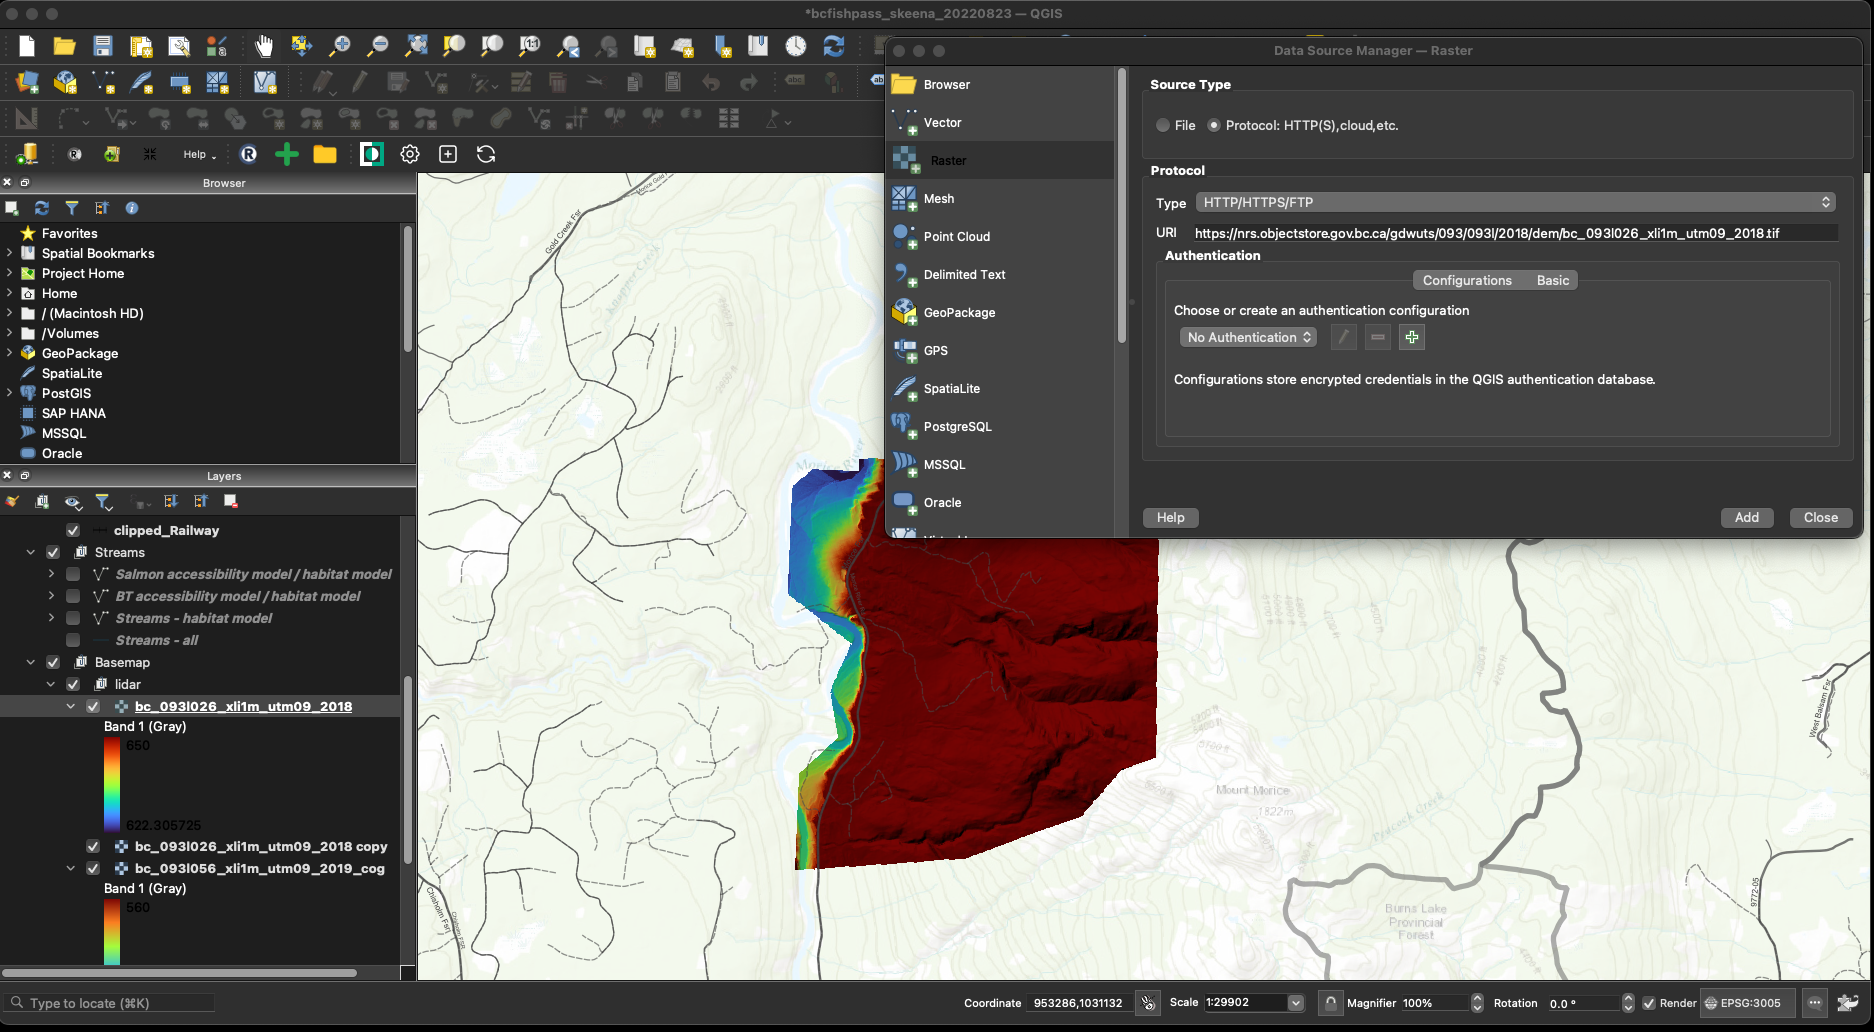
Task: Expand BT accessibility model layer
Action: (x=51, y=596)
